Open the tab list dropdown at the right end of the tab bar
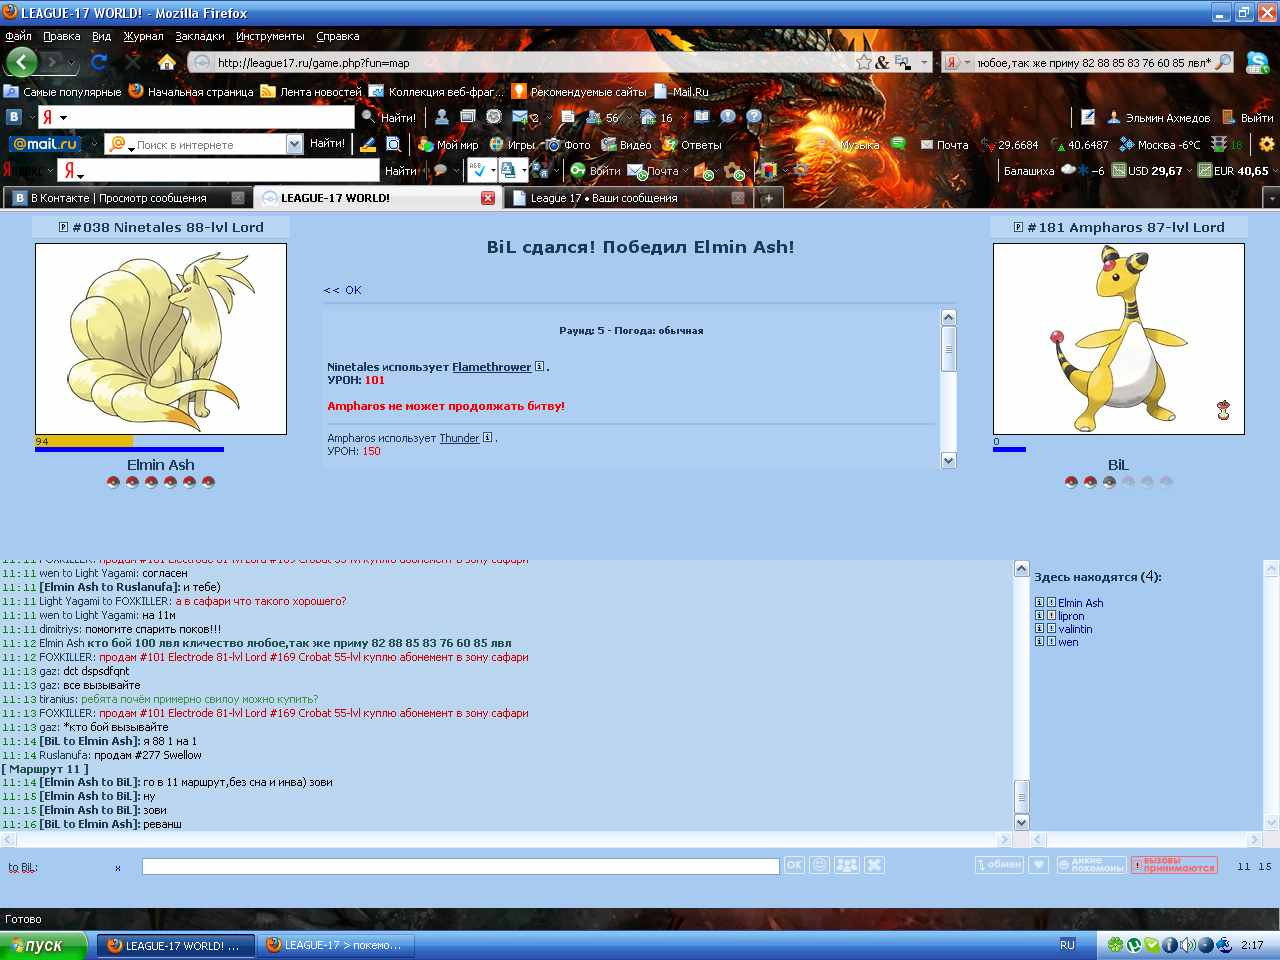Viewport: 1280px width, 960px height. [1272, 198]
